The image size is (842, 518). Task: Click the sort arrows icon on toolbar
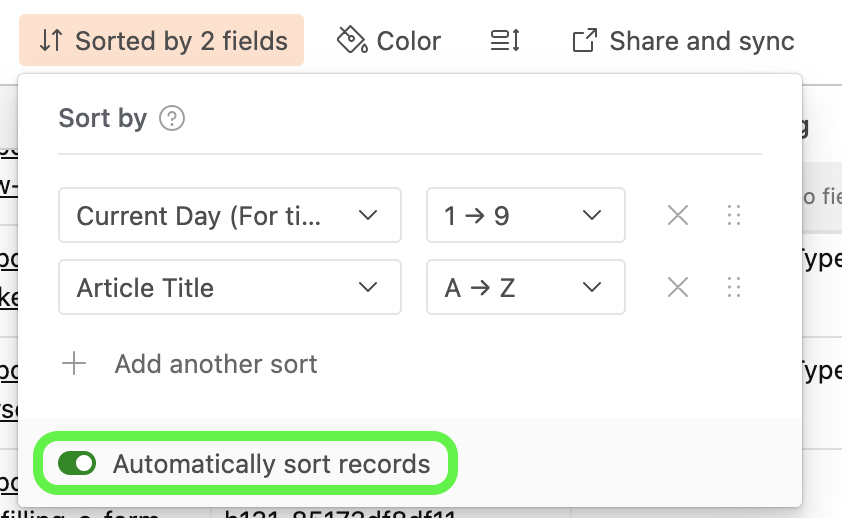51,41
